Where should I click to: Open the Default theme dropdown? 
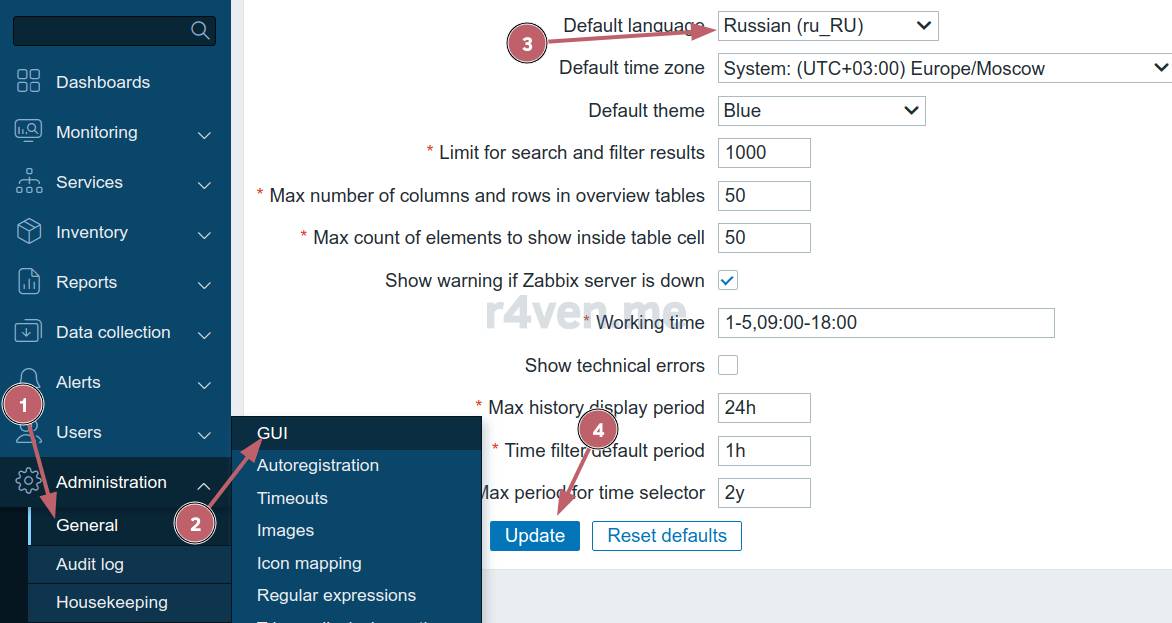click(821, 111)
